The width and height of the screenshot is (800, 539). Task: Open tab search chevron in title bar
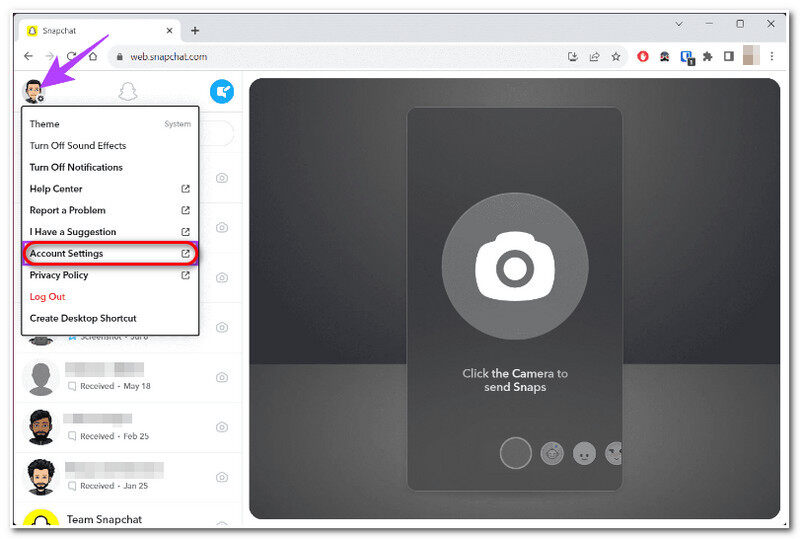pos(679,24)
